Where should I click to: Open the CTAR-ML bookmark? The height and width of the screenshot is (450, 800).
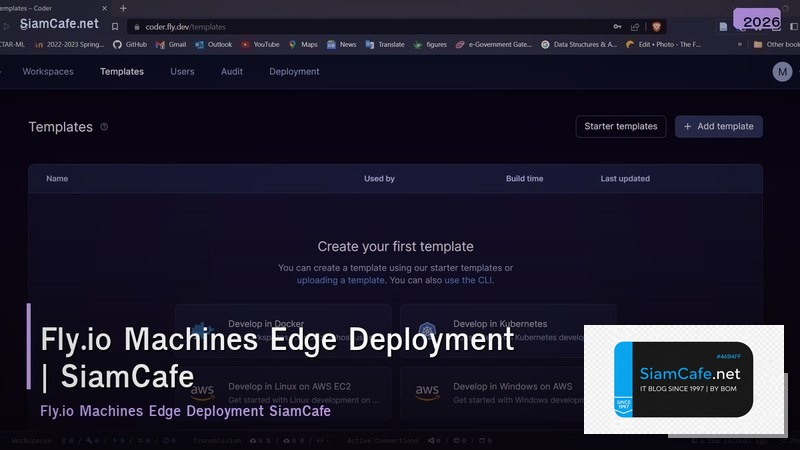12,44
